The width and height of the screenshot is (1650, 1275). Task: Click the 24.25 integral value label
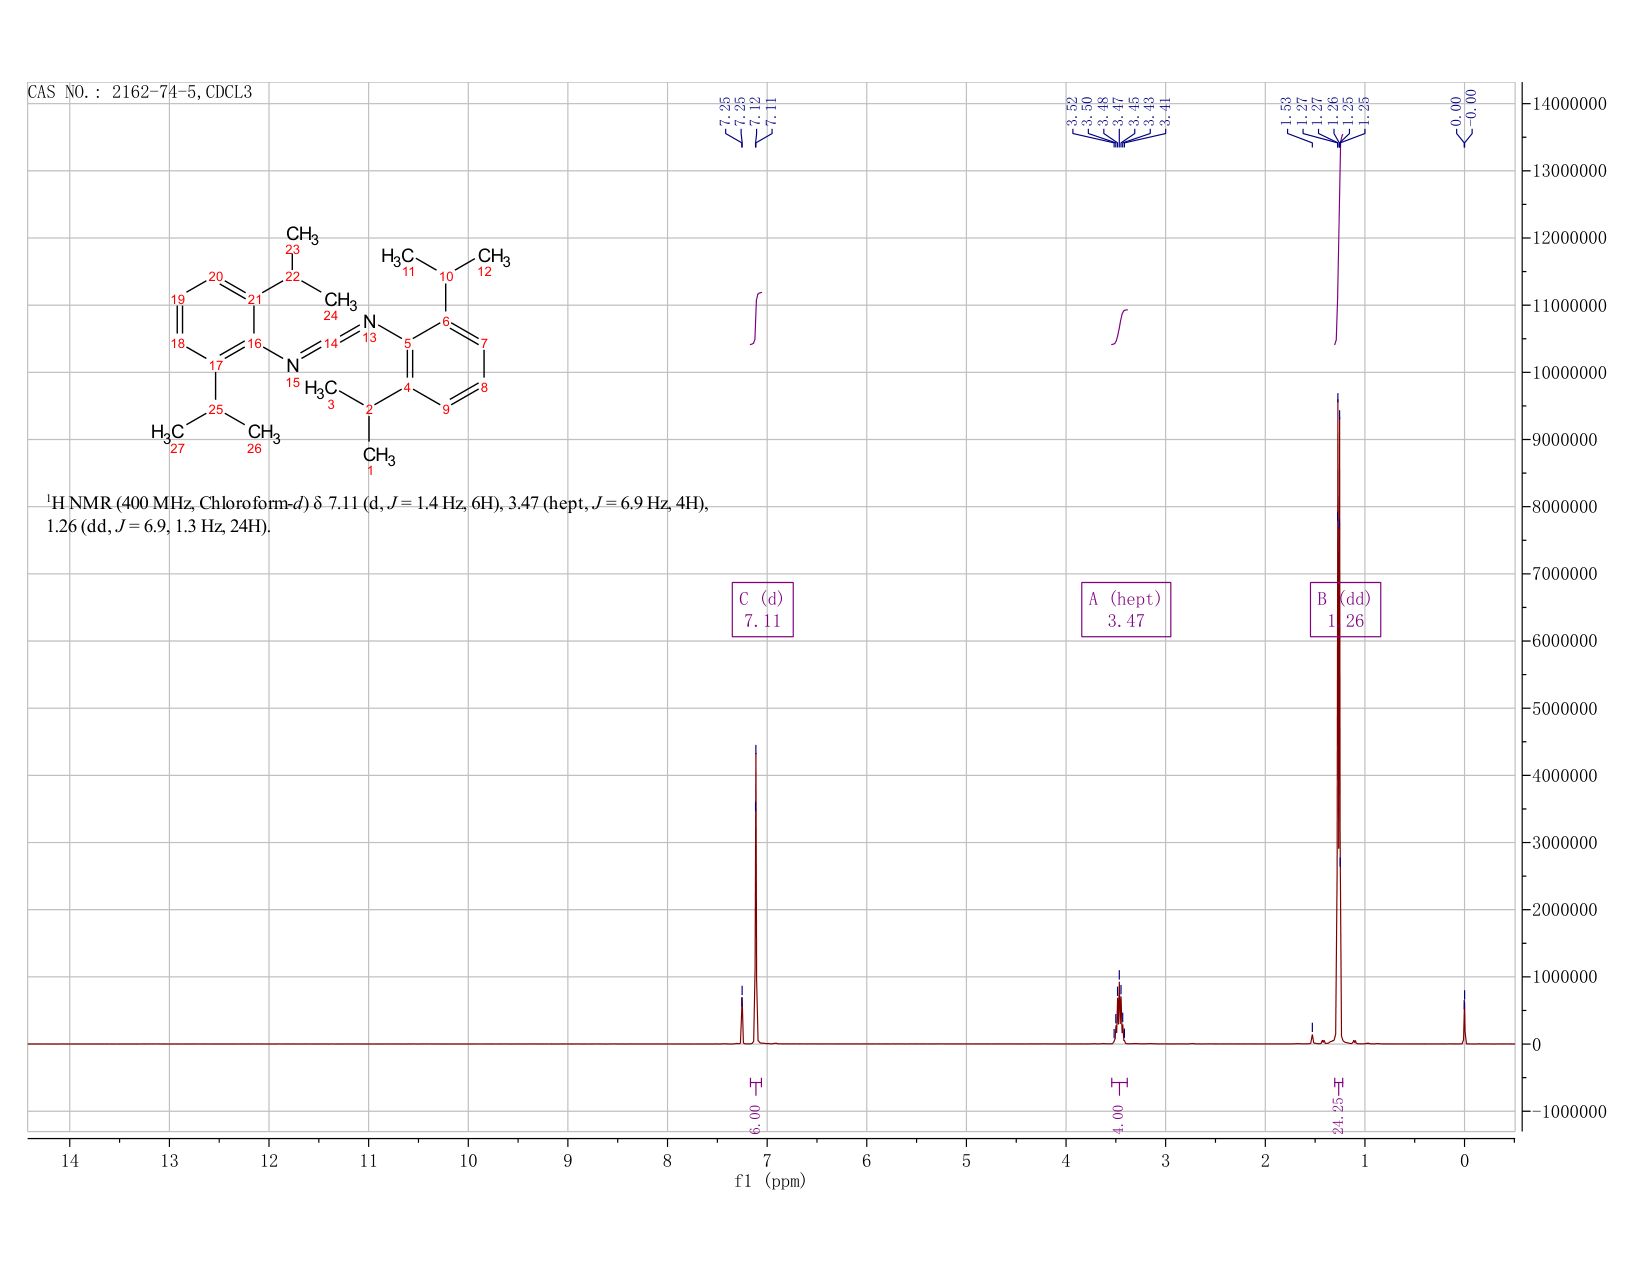tap(1338, 1115)
